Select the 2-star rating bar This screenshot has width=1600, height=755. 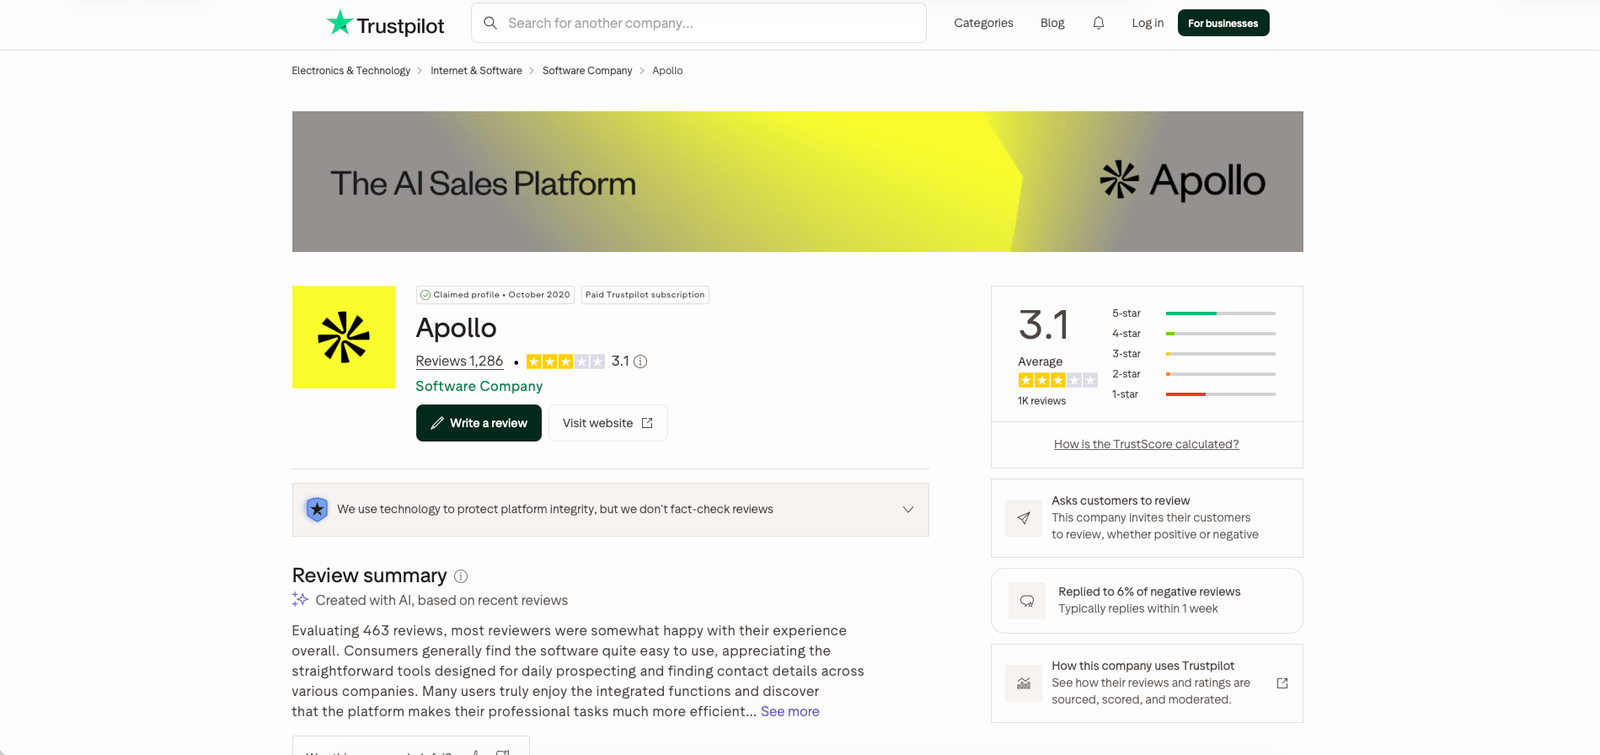(1194, 374)
